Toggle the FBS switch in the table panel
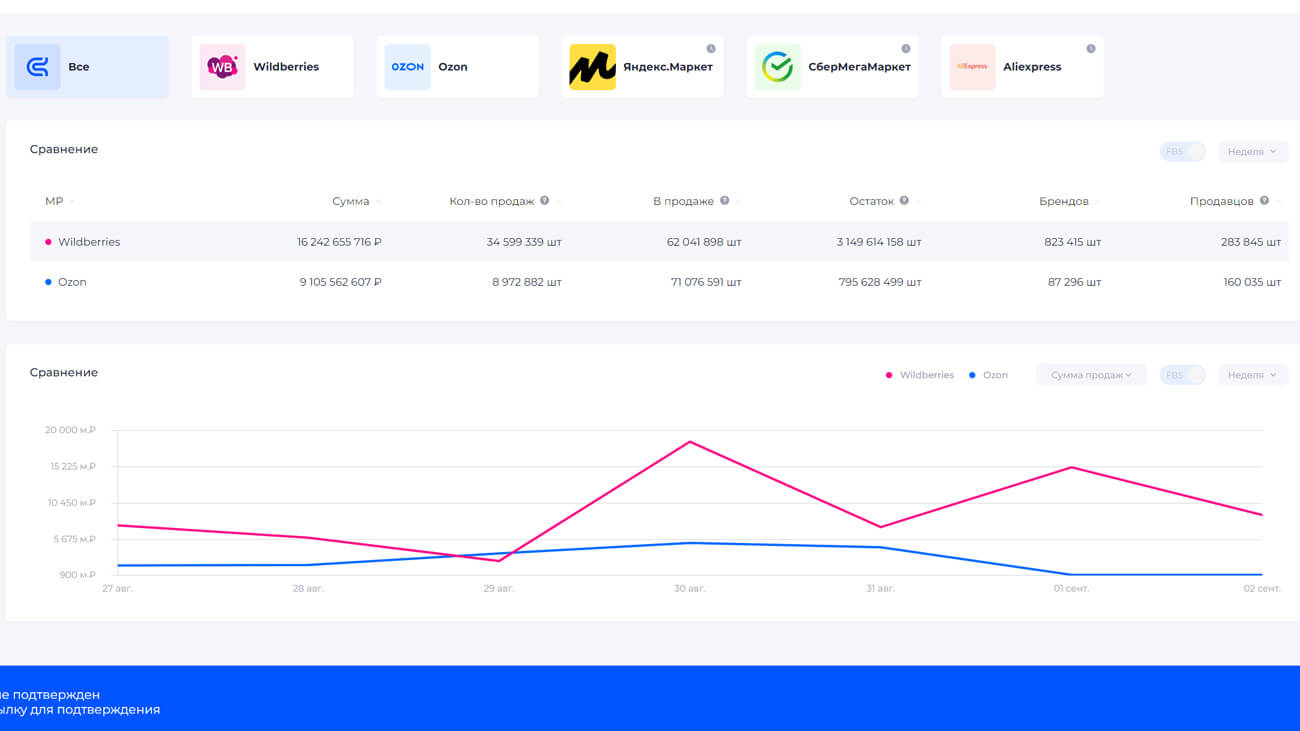1300x731 pixels. click(x=1182, y=152)
